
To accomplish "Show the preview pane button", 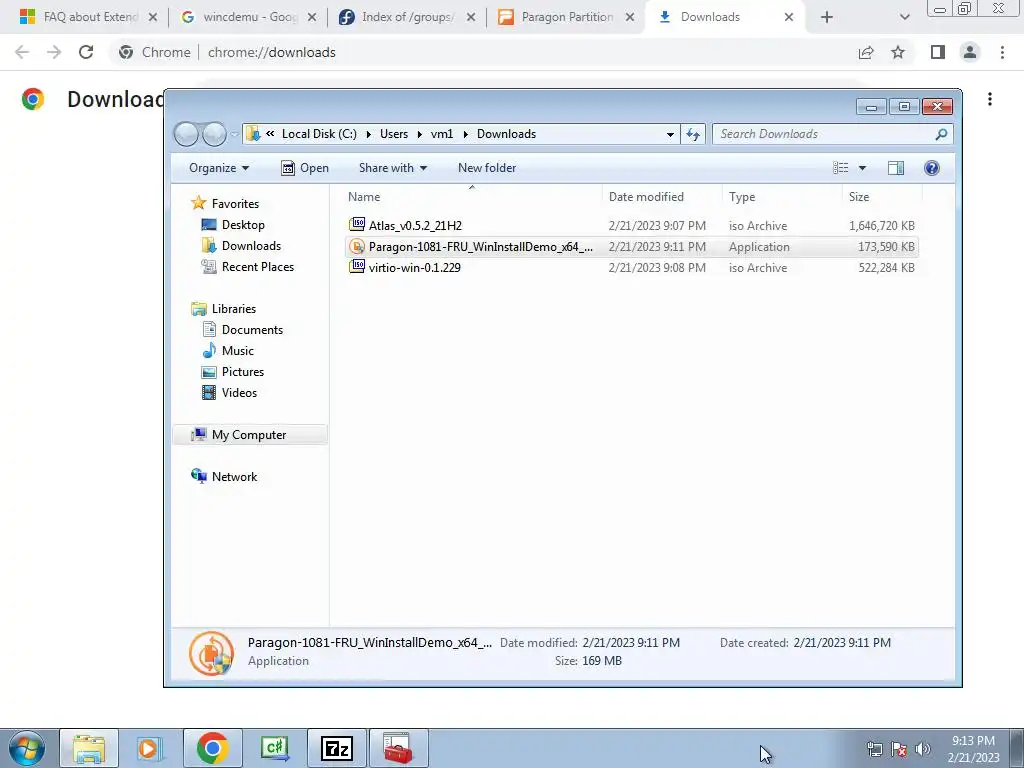I will point(896,168).
